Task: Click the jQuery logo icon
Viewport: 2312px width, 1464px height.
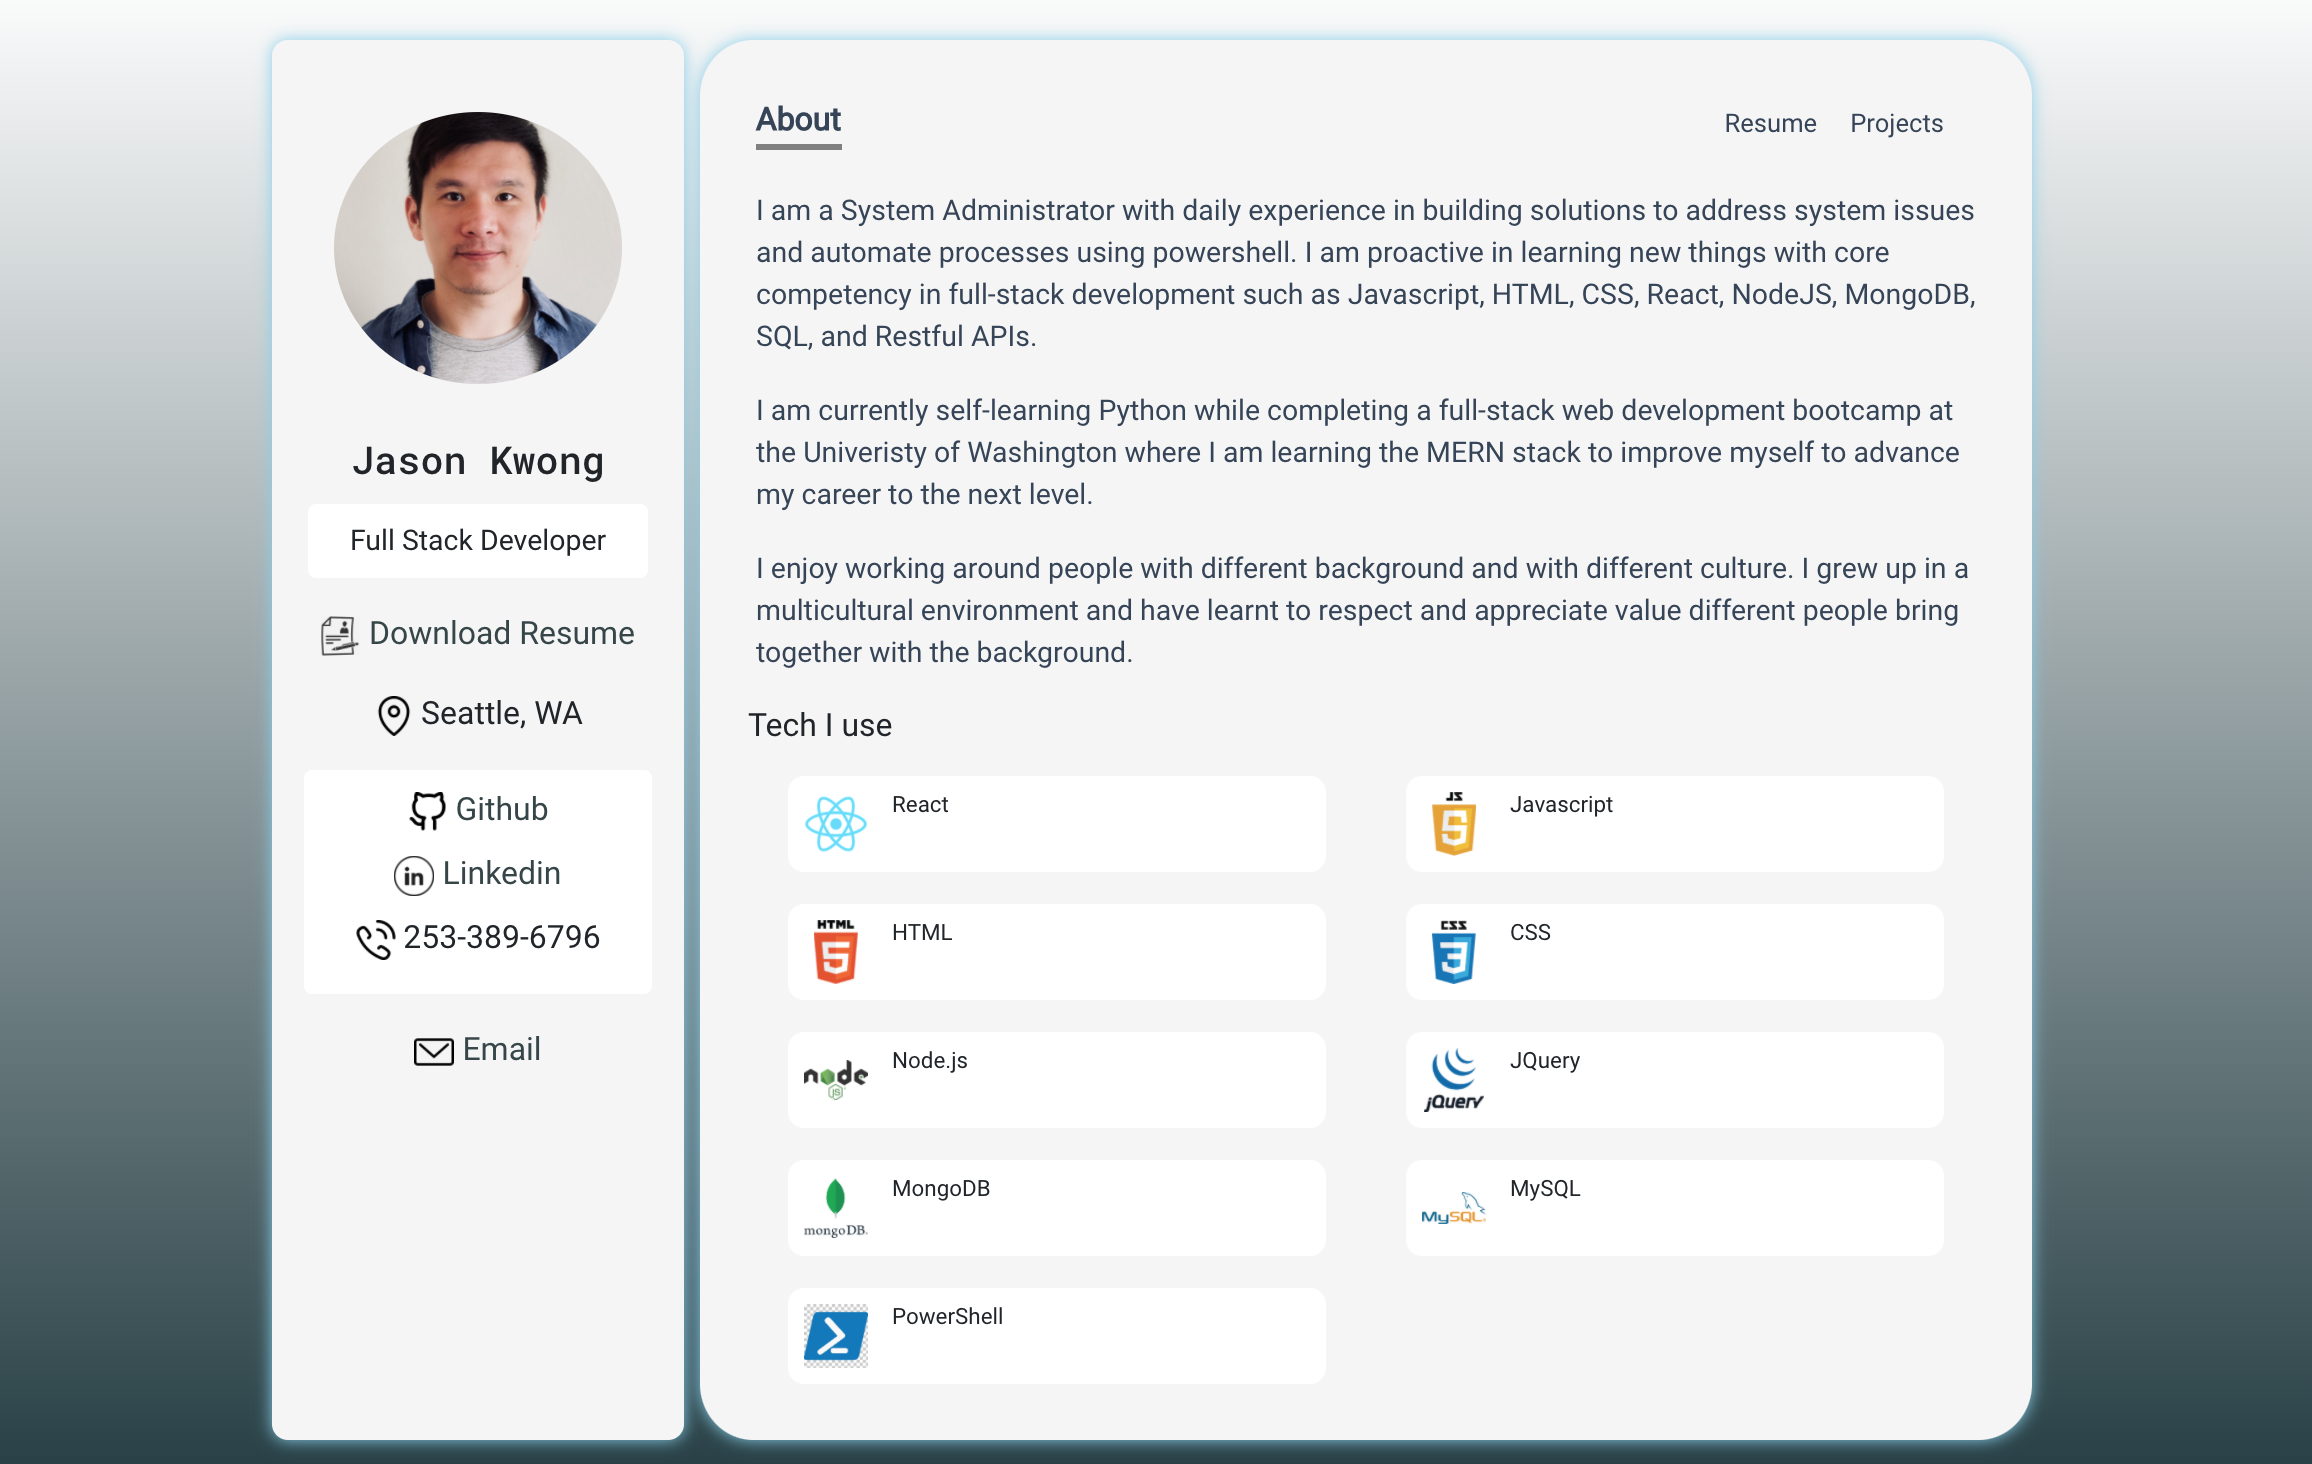Action: point(1453,1080)
